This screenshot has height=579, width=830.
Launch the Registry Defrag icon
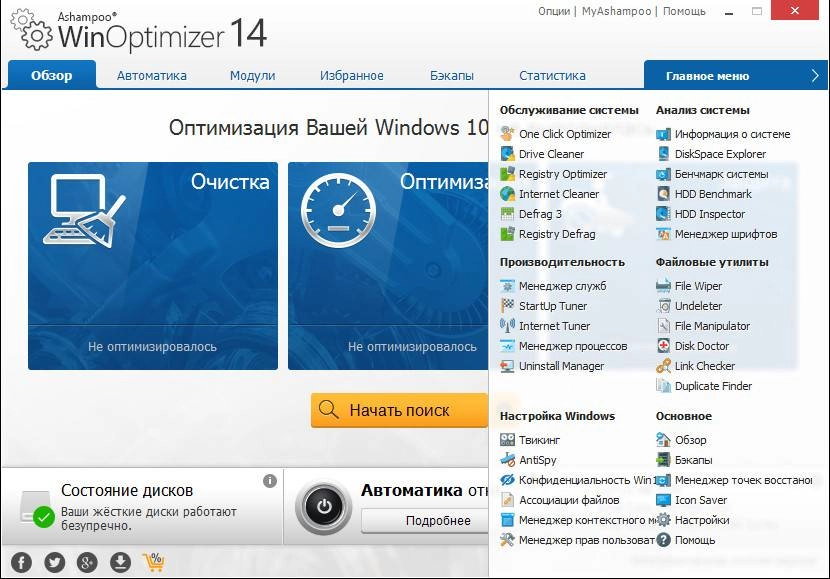tap(507, 234)
